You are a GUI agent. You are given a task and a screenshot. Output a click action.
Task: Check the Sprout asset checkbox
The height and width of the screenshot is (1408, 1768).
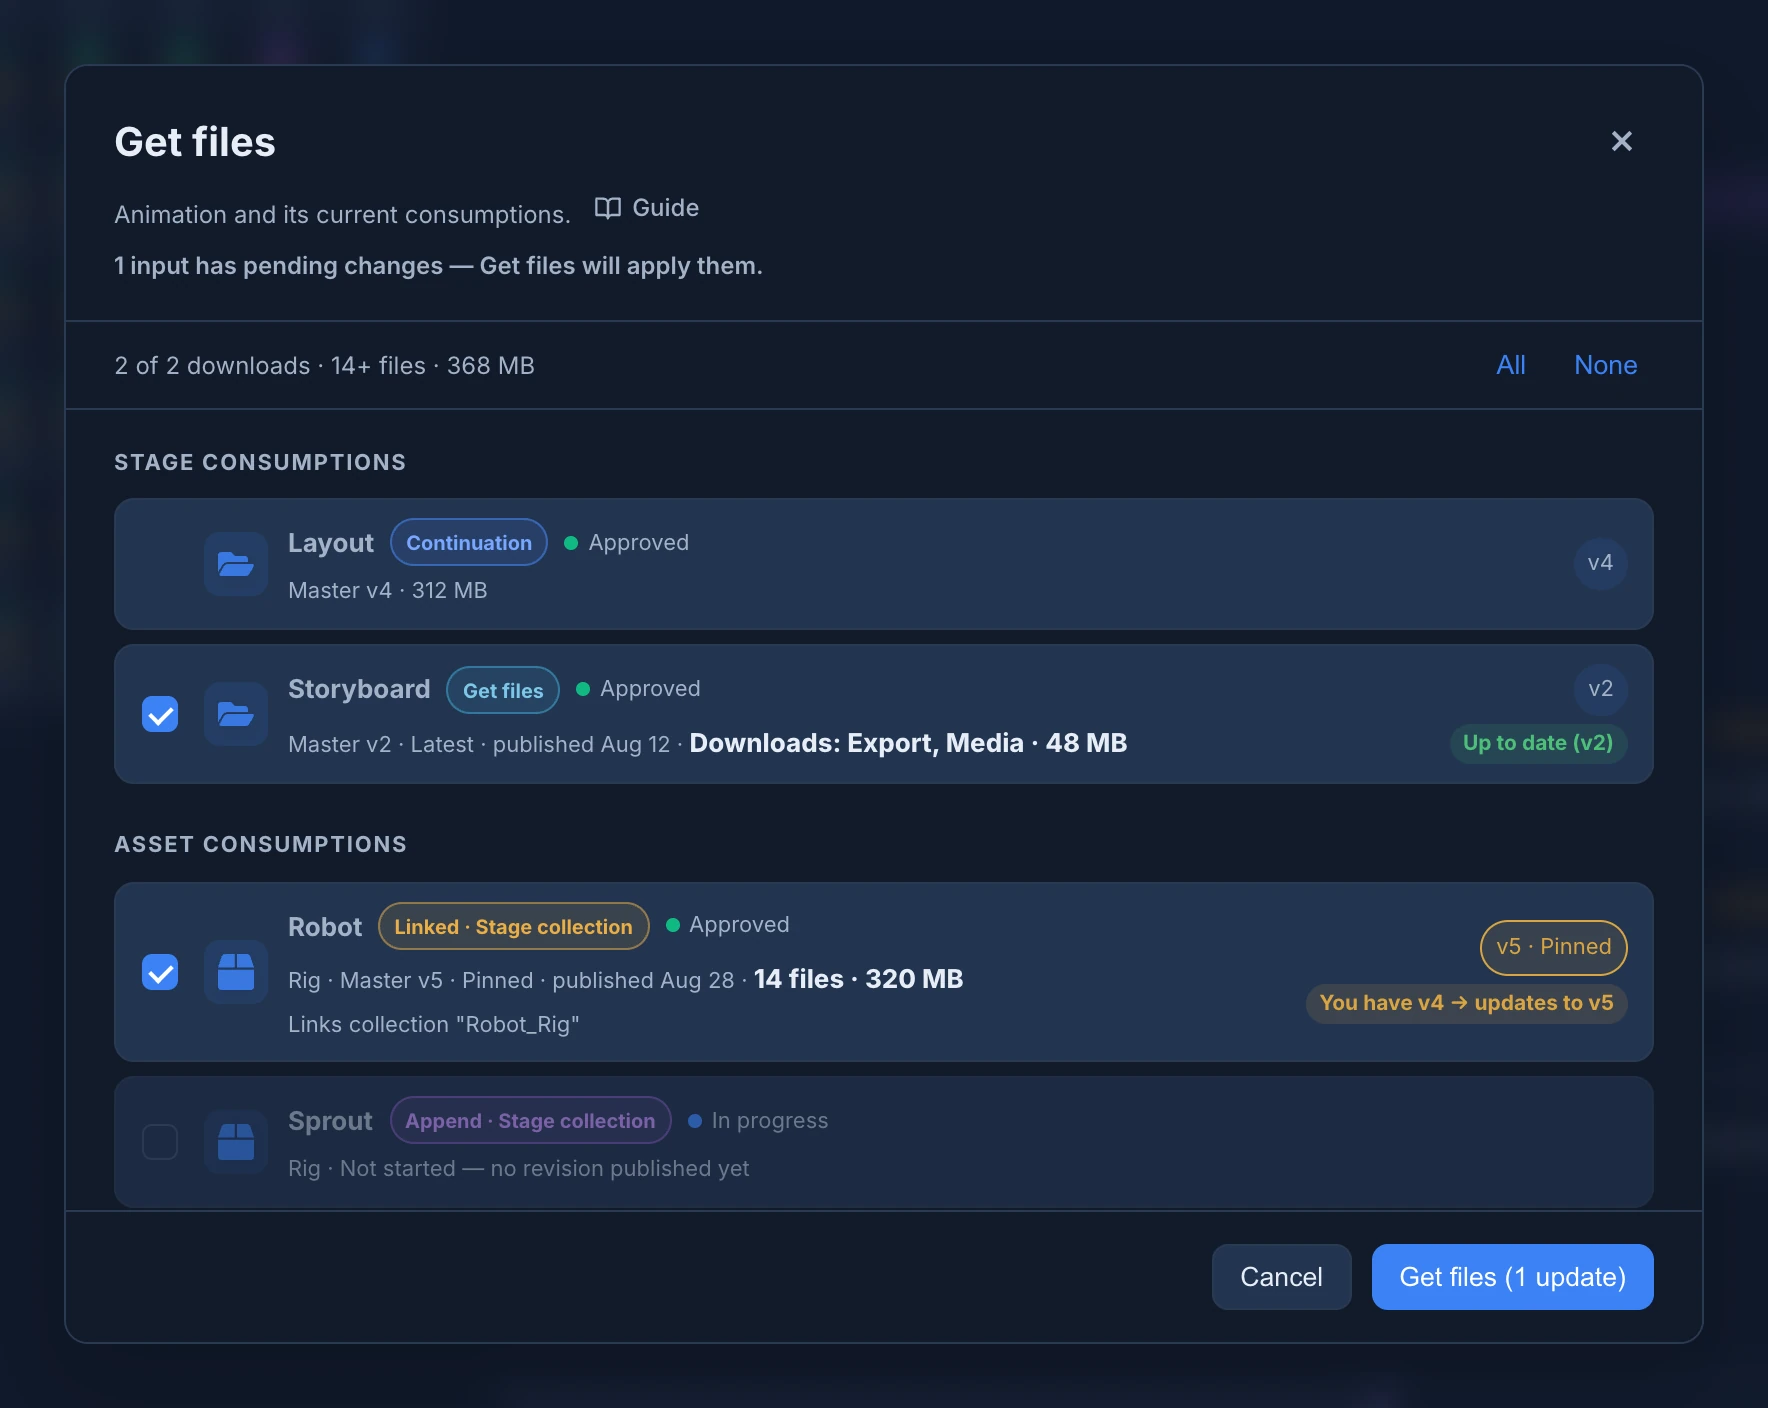click(160, 1142)
